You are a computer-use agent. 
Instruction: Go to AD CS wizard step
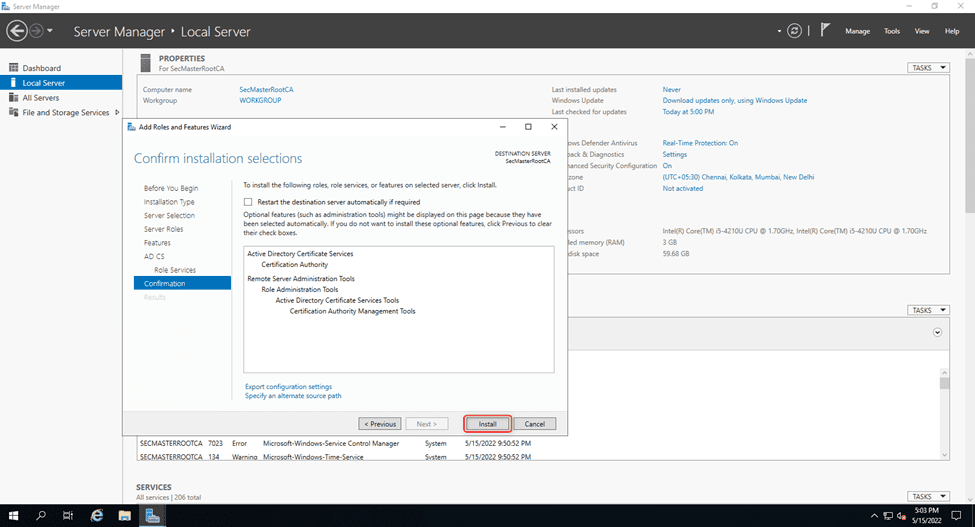point(154,257)
